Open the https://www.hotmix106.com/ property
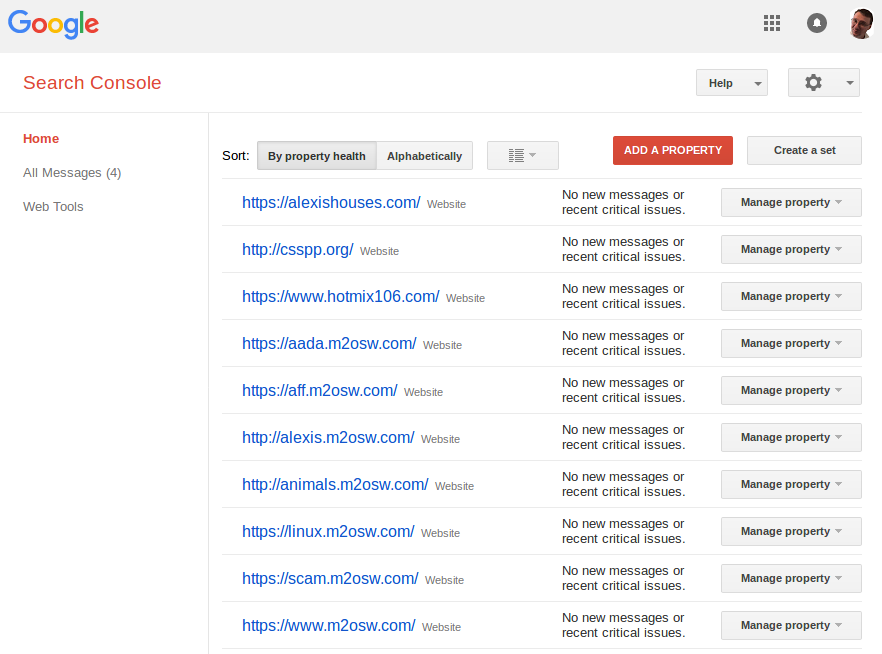This screenshot has height=654, width=882. click(x=340, y=296)
